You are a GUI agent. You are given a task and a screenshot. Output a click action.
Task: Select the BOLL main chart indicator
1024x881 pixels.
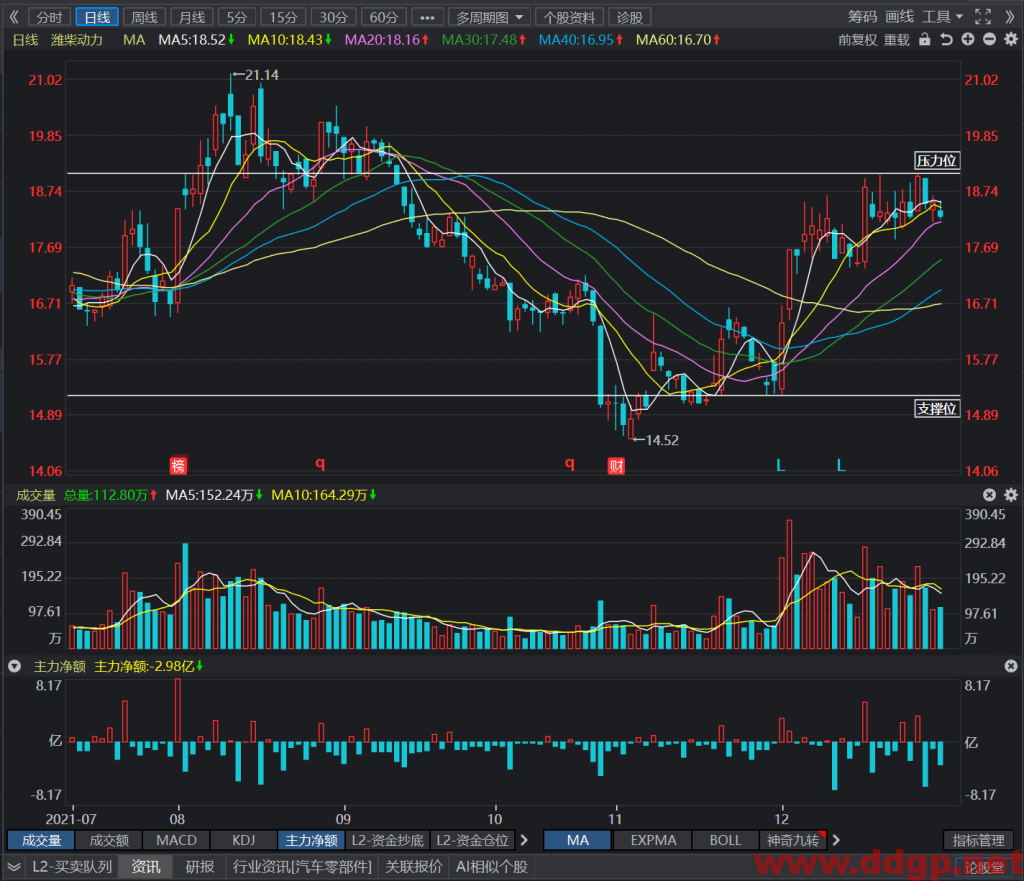(x=725, y=840)
